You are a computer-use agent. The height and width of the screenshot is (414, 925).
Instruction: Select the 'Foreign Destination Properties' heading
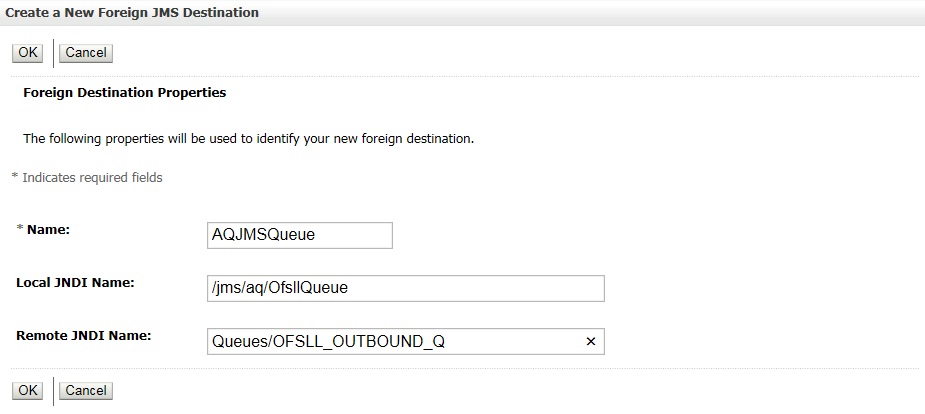(124, 93)
